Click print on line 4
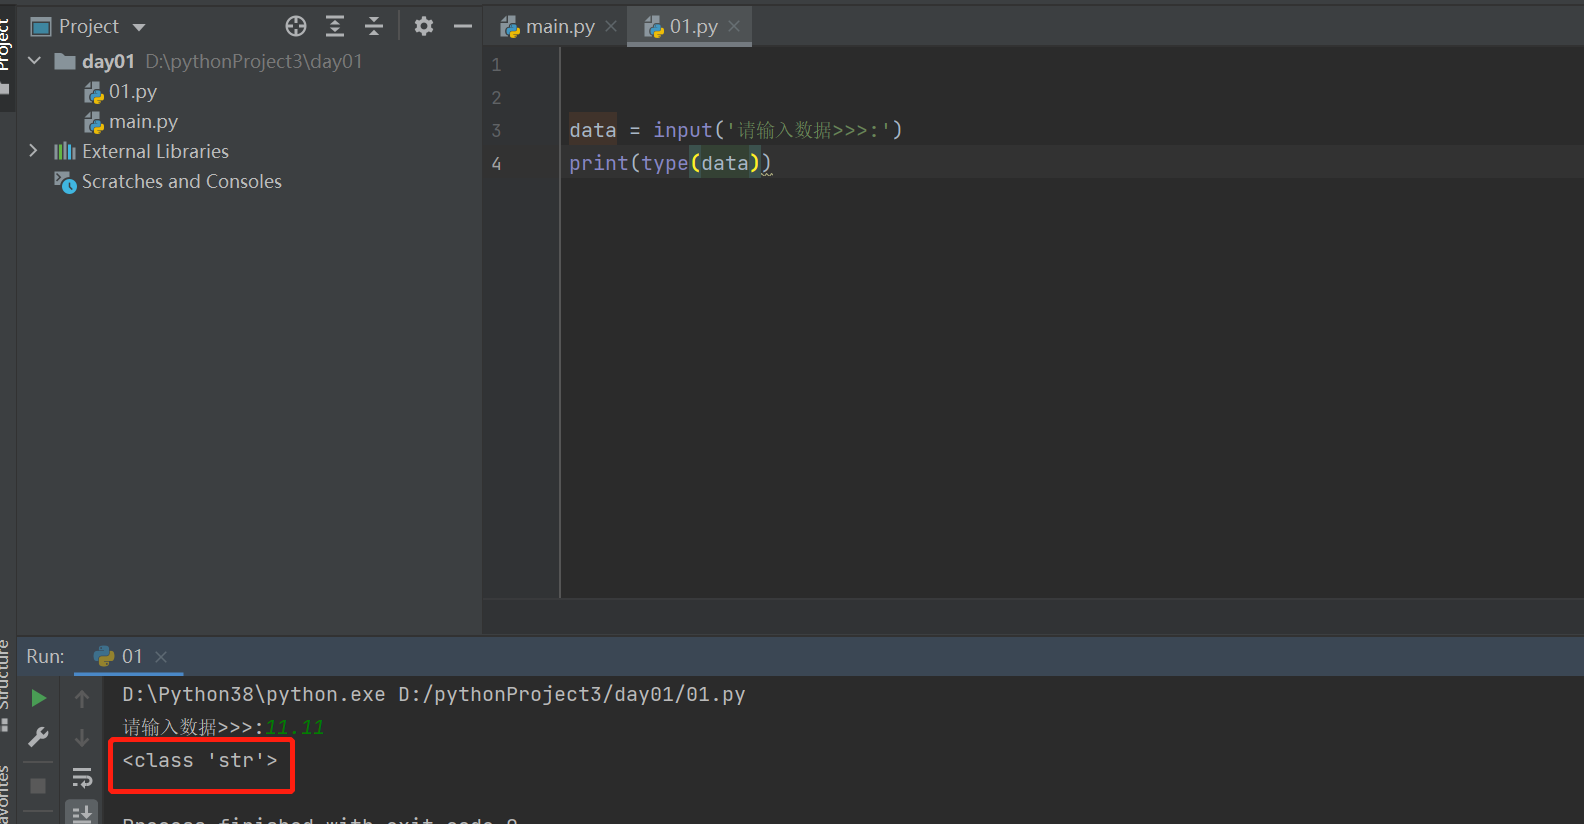1584x824 pixels. pyautogui.click(x=599, y=164)
